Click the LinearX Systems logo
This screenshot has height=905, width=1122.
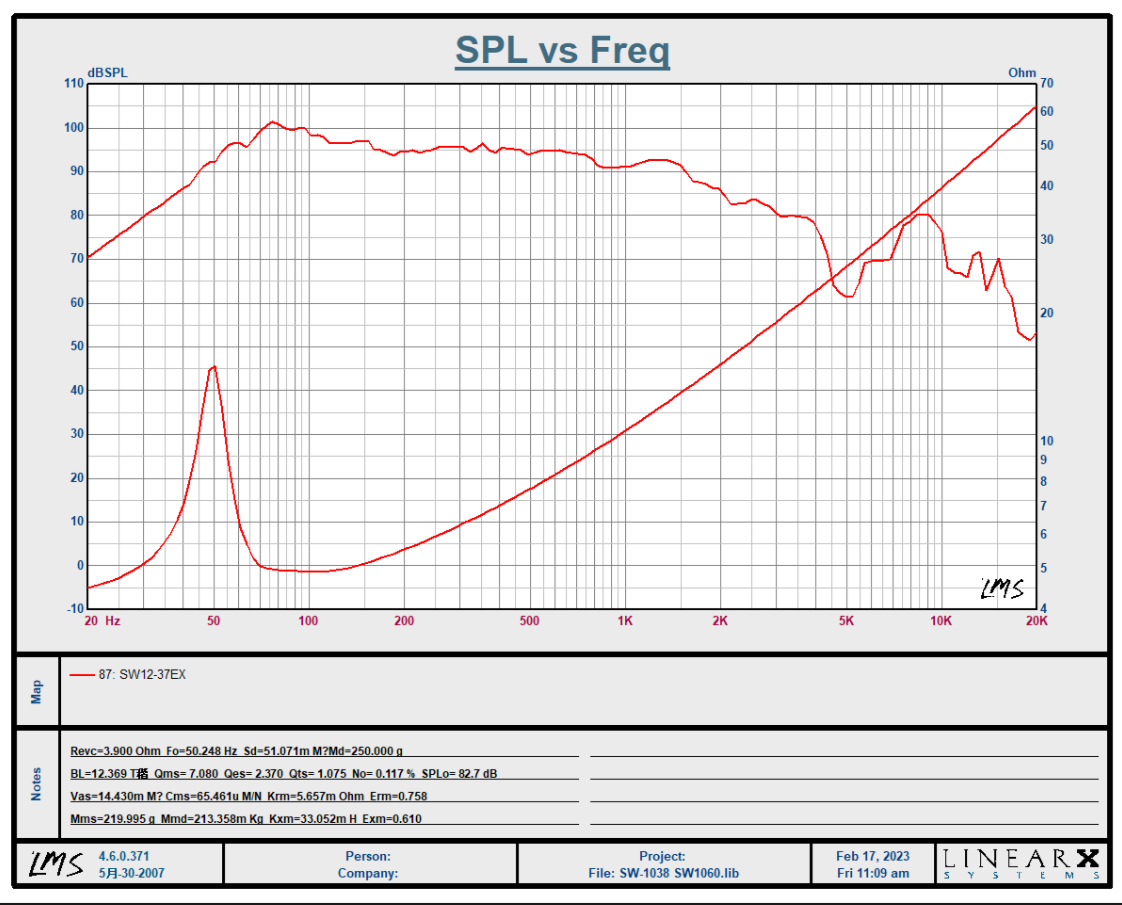tap(1021, 864)
